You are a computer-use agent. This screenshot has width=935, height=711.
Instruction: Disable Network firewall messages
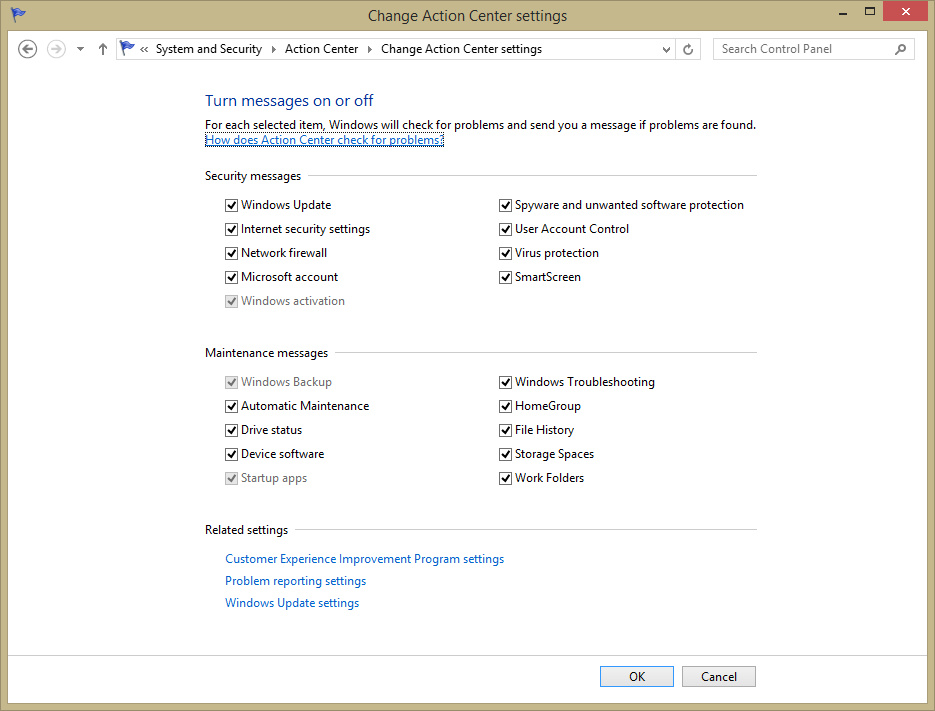[x=231, y=253]
